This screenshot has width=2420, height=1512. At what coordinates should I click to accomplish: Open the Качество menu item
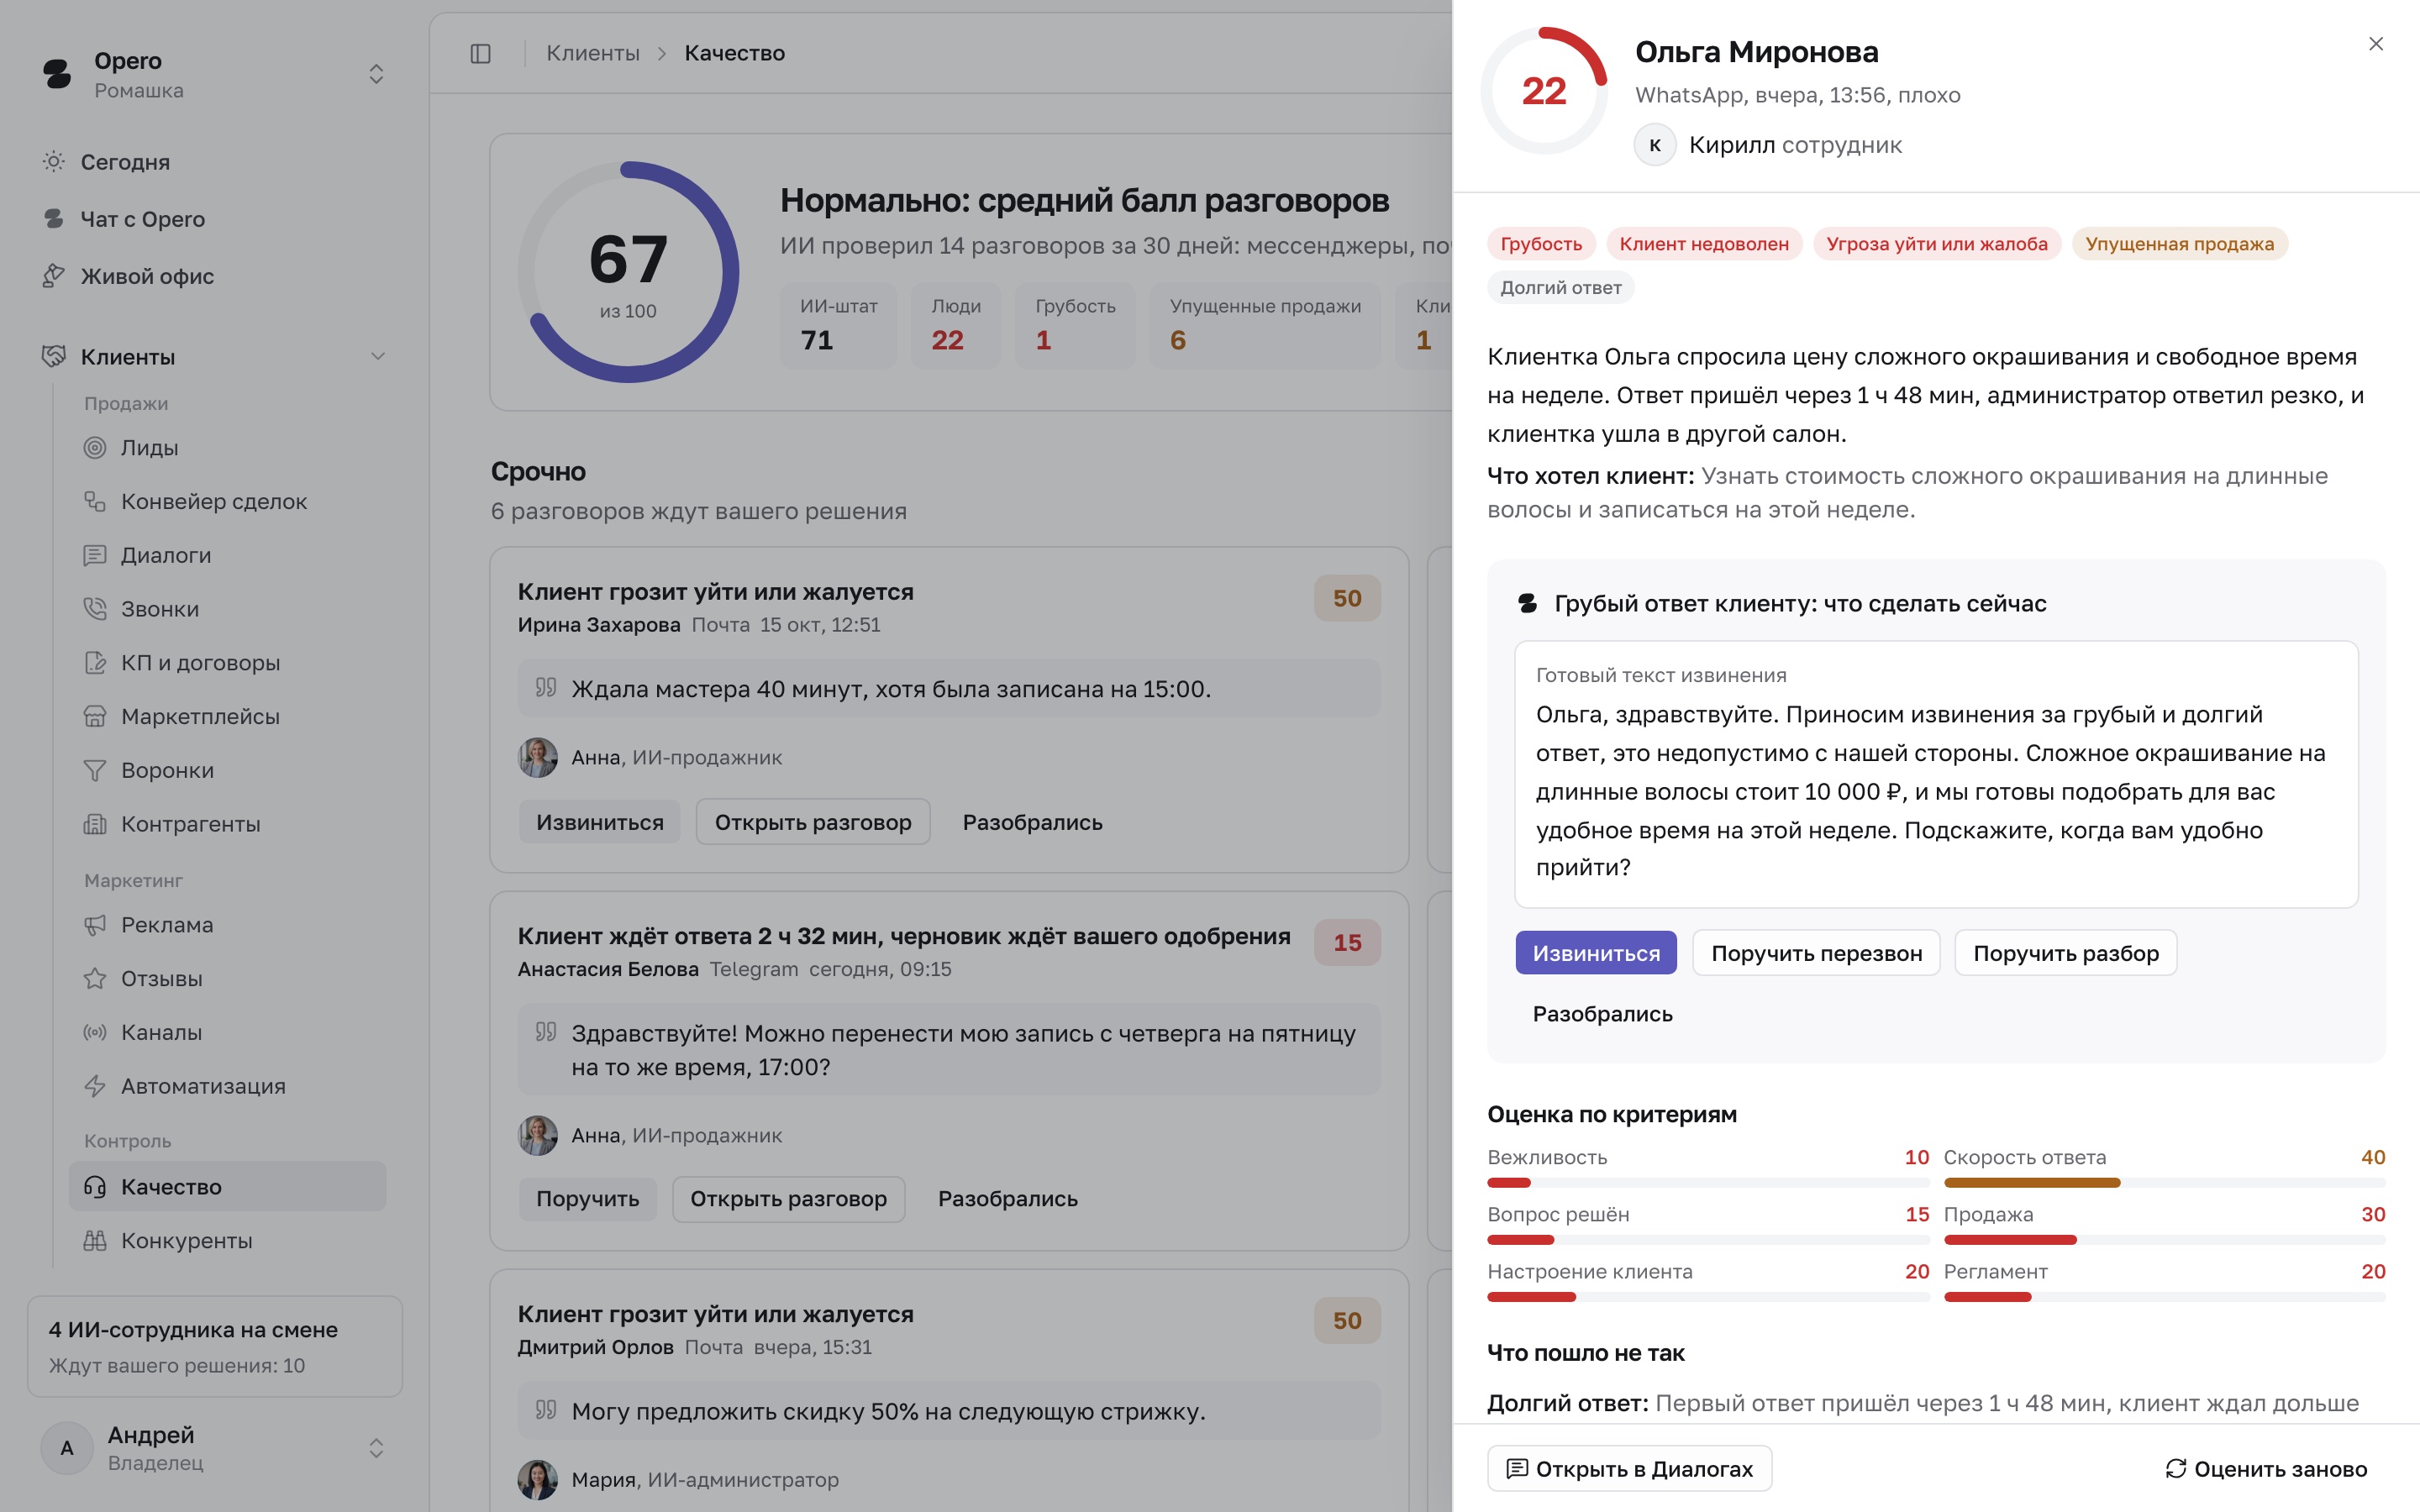228,1186
